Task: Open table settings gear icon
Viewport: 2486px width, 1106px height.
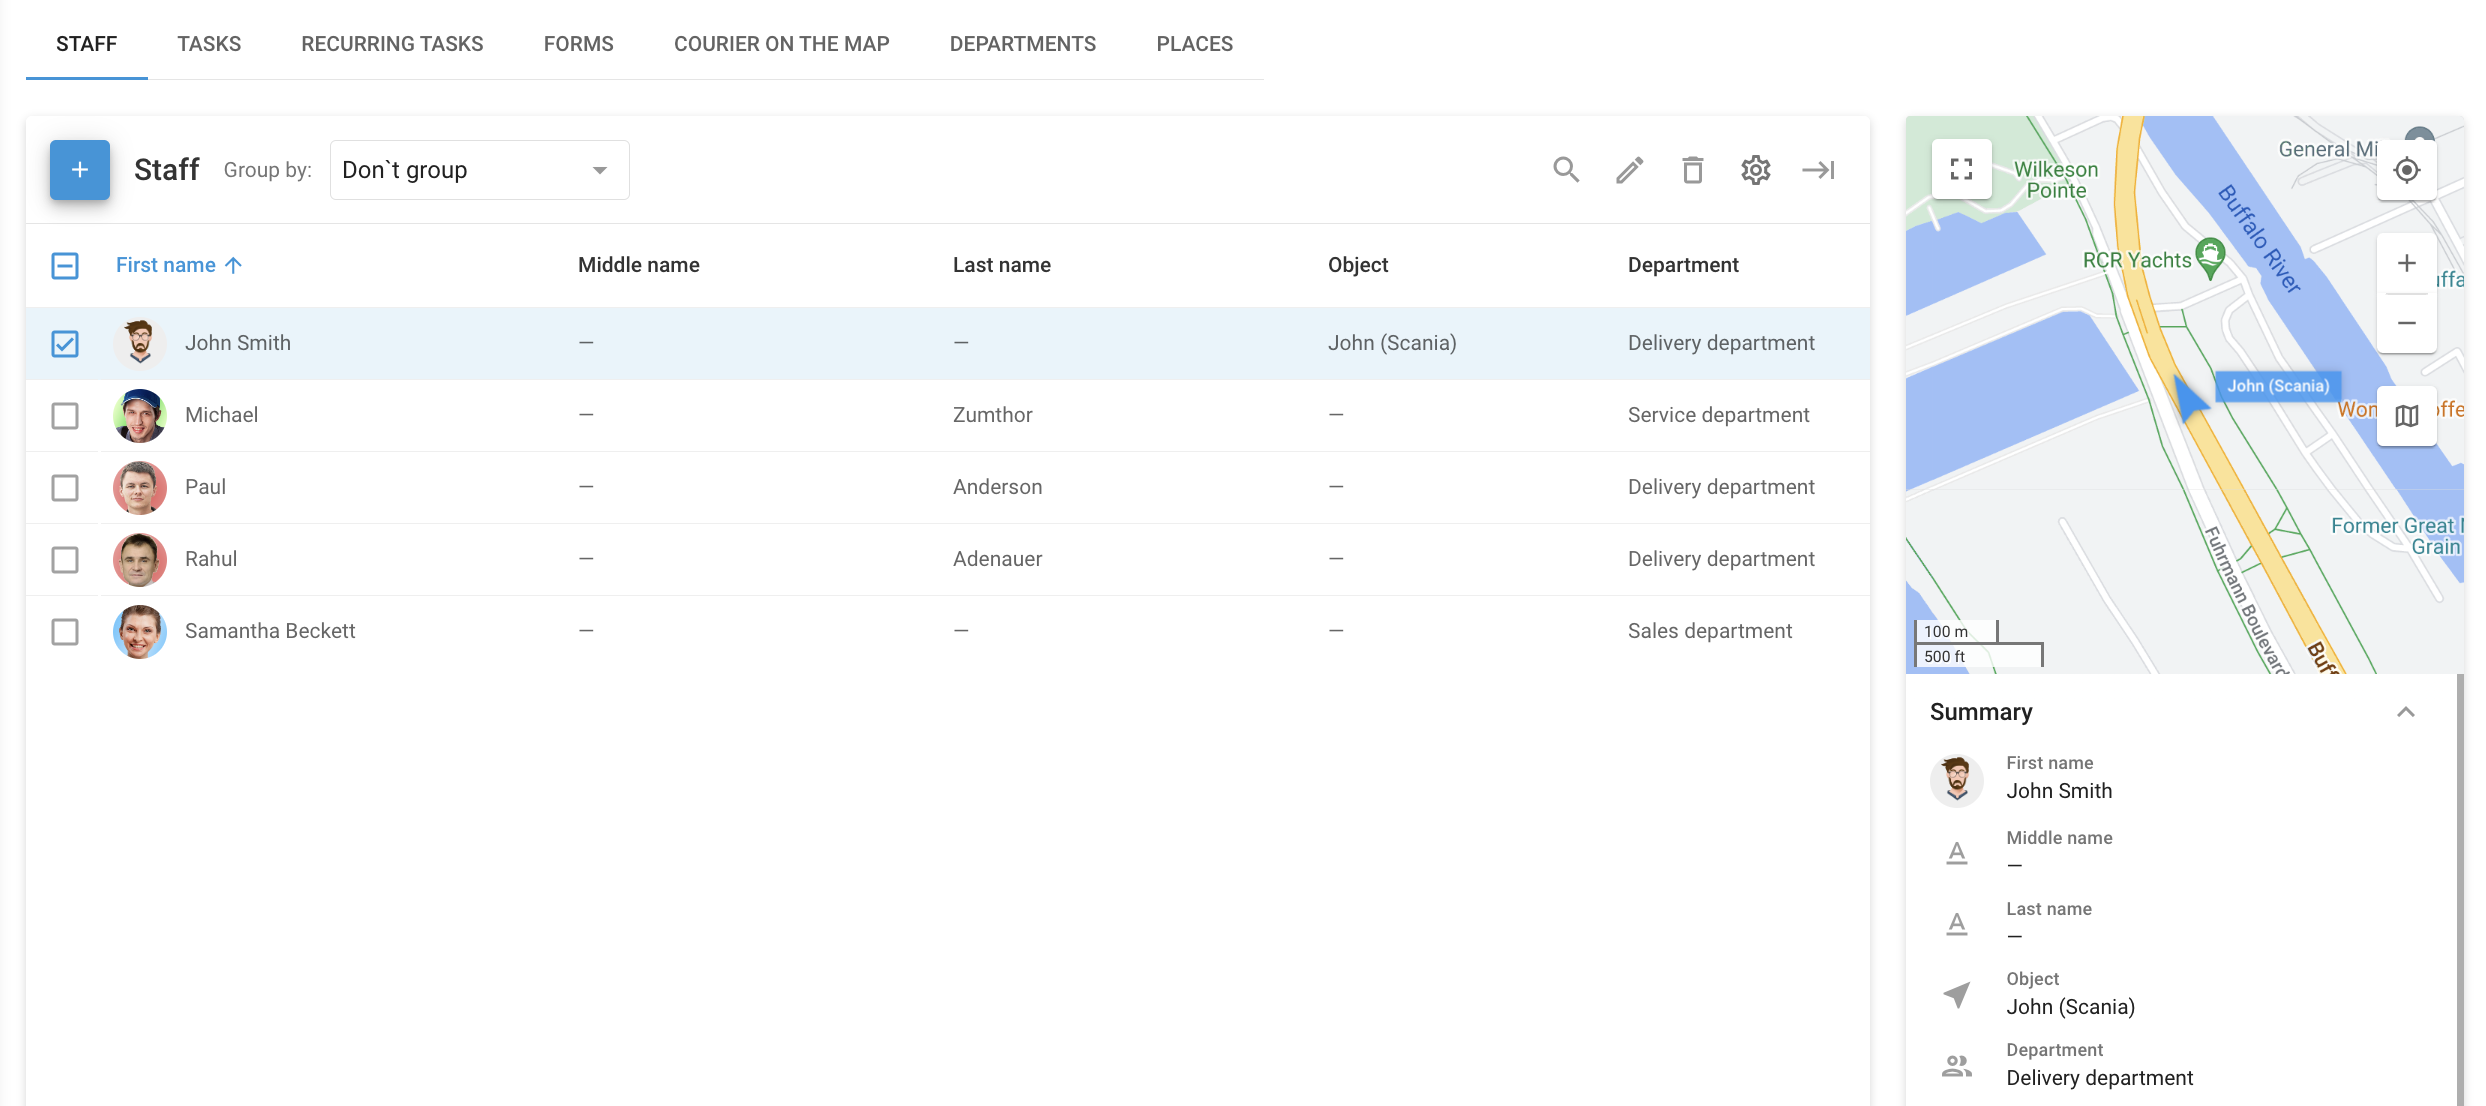Action: [x=1755, y=170]
